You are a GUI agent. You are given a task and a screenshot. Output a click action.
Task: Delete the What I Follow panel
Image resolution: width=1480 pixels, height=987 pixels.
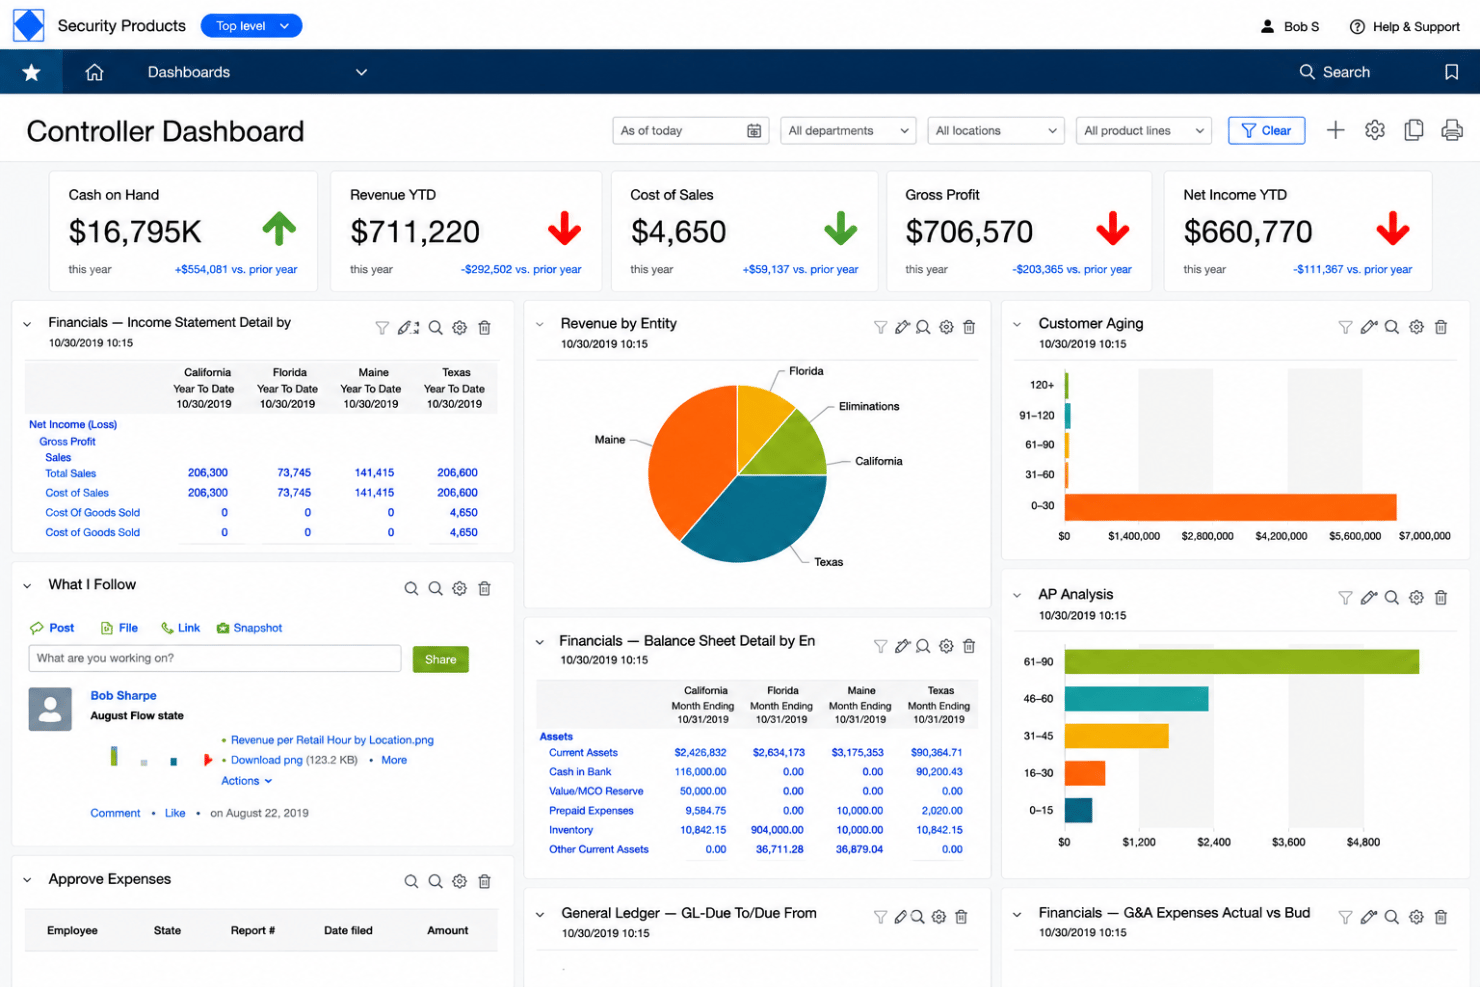[484, 589]
